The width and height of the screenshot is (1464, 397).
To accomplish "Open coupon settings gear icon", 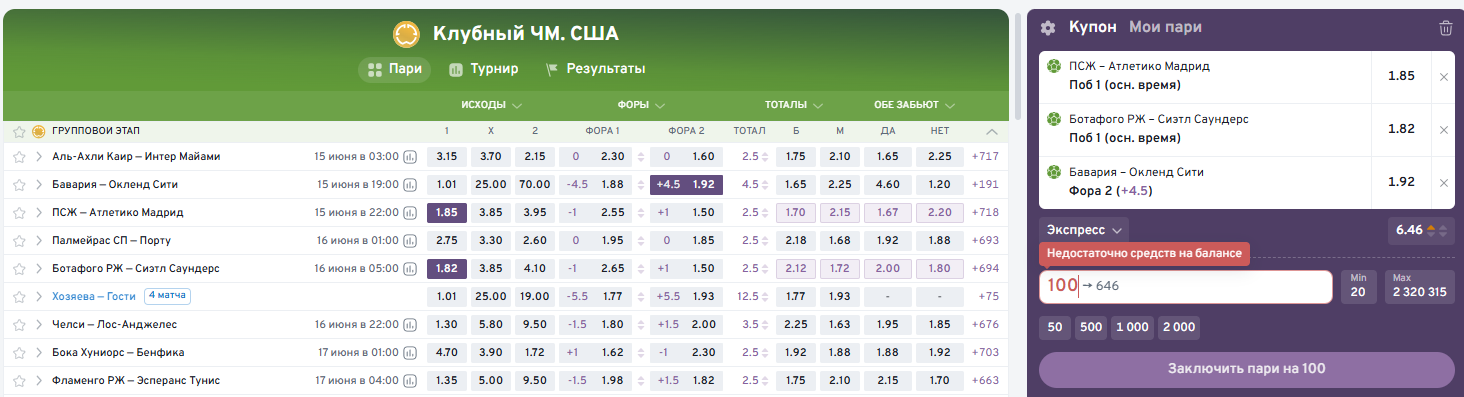I will tap(1048, 28).
